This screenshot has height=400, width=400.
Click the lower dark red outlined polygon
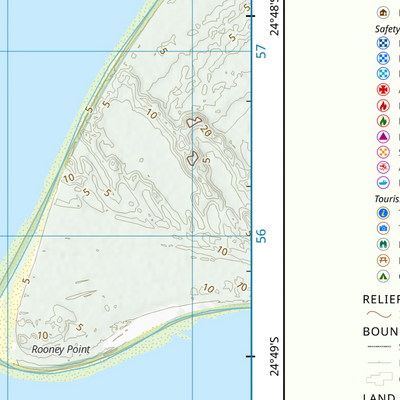point(192,158)
